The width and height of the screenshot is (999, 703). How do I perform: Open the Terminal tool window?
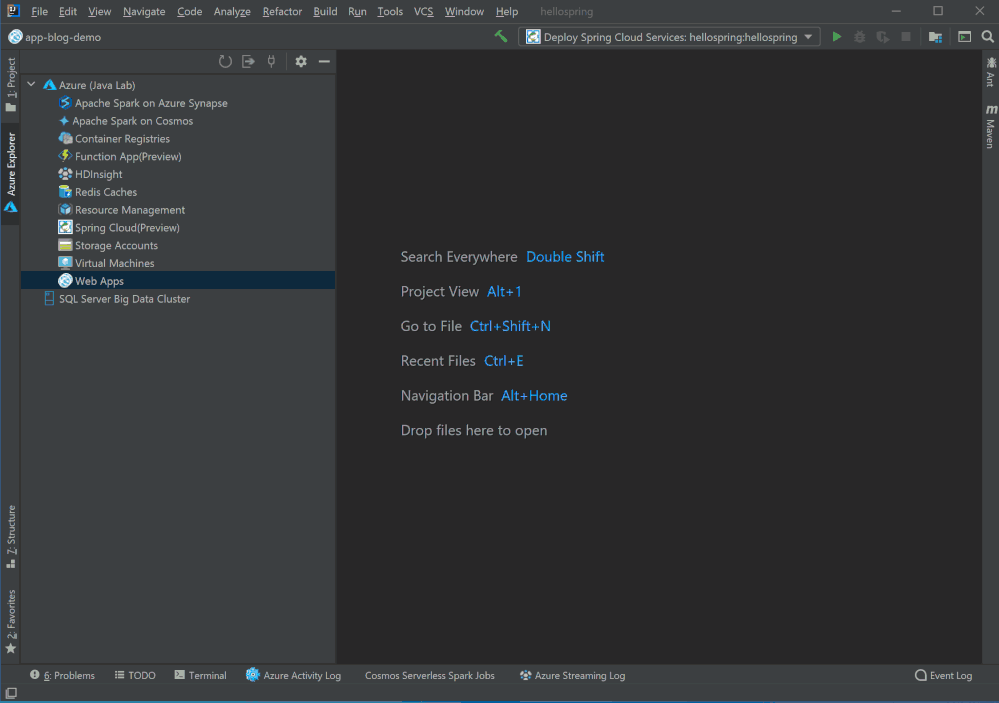201,675
